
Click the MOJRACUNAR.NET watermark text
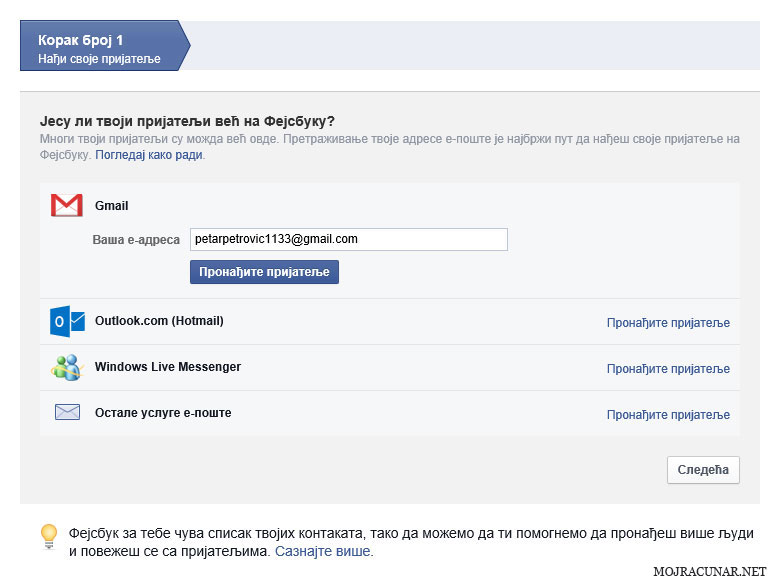[x=709, y=572]
